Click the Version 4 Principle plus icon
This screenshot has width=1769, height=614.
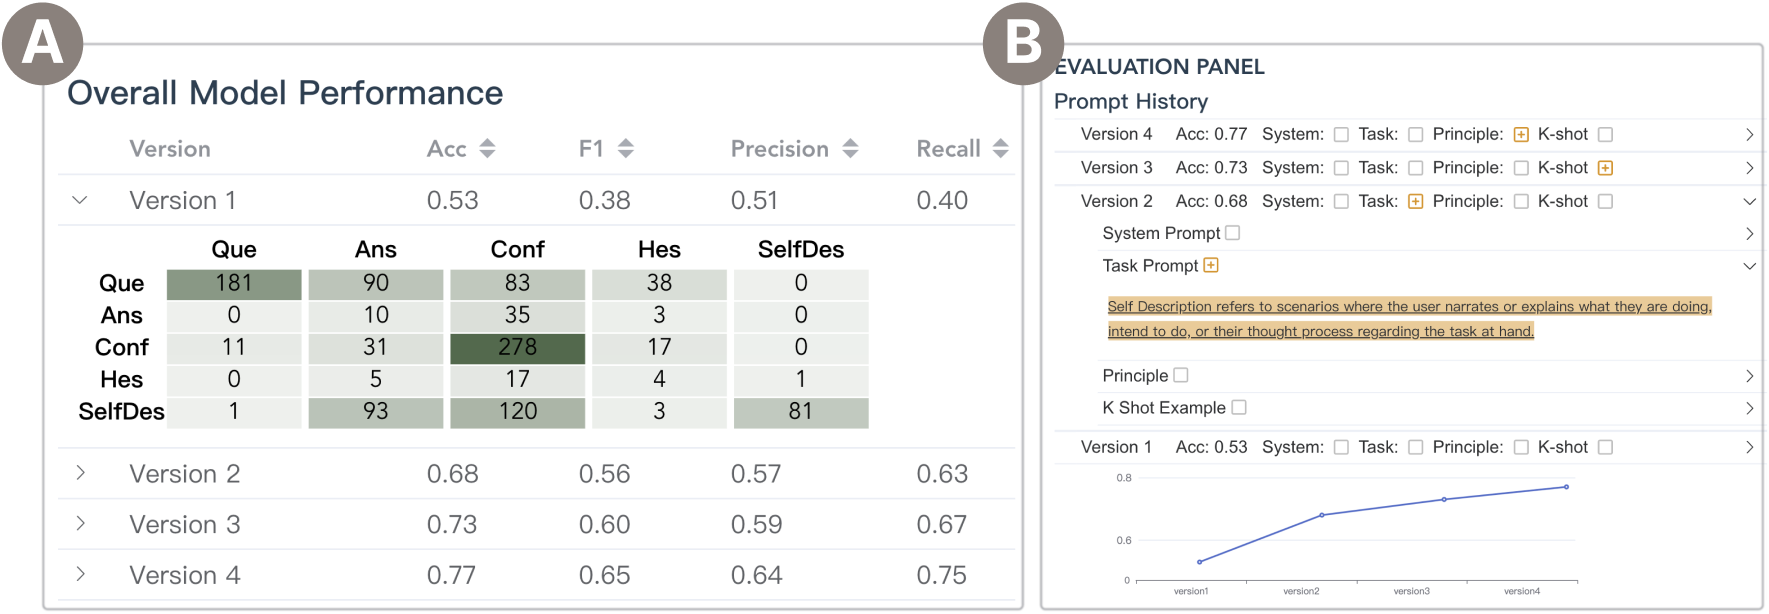click(x=1521, y=135)
